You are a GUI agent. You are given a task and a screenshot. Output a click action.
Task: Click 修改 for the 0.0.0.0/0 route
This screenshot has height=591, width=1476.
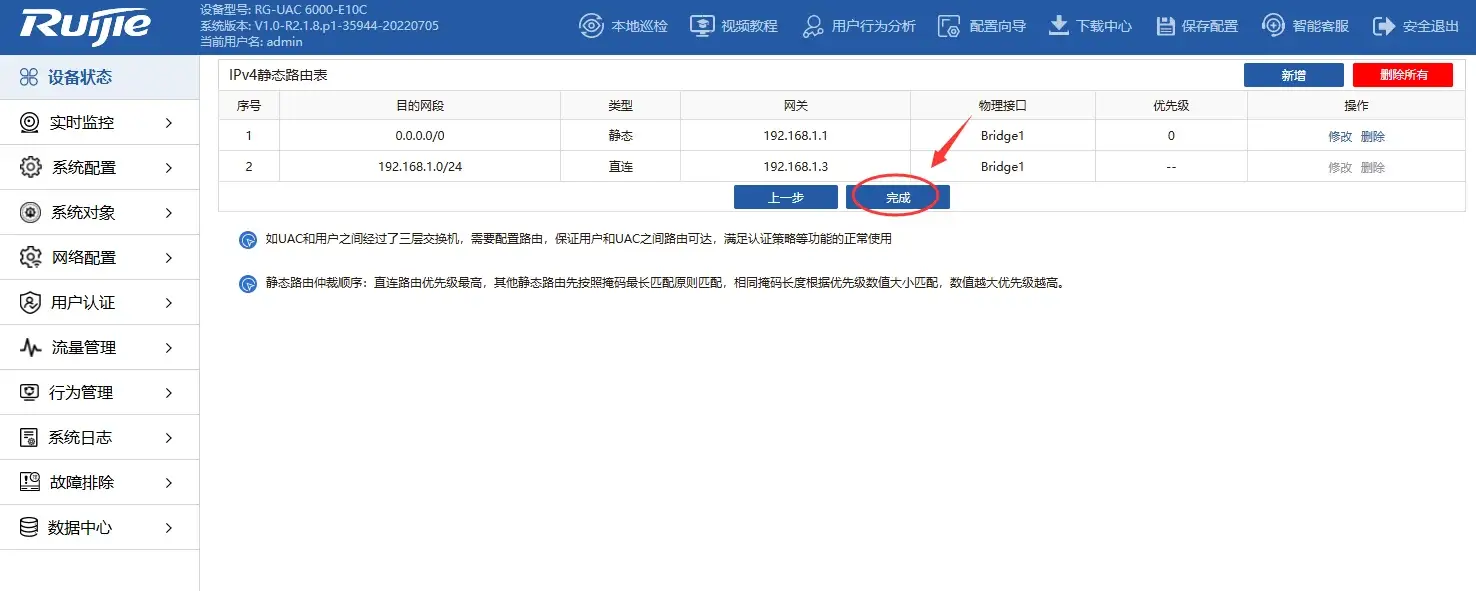point(1340,136)
